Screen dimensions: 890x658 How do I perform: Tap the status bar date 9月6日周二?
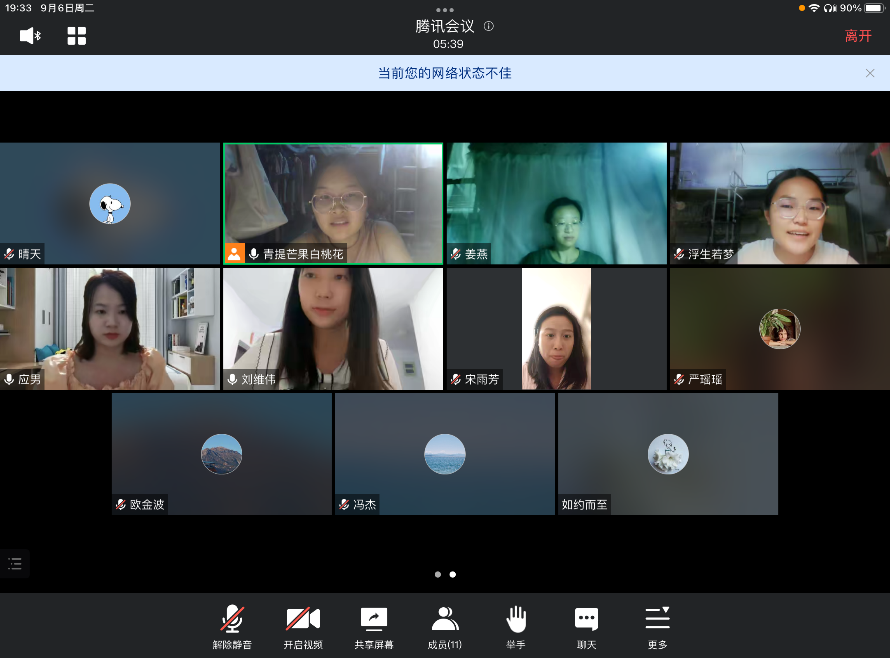point(67,8)
